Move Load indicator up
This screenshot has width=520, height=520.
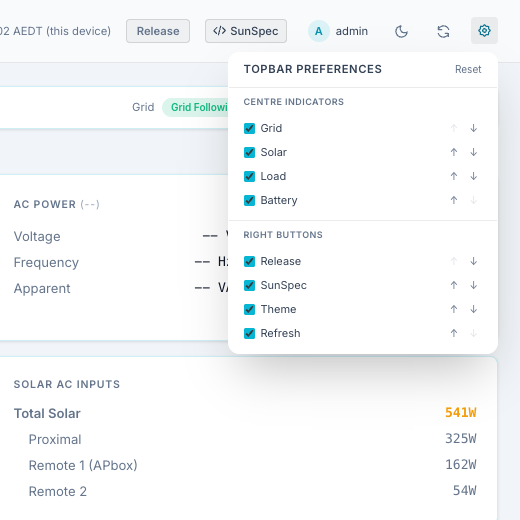tap(454, 176)
